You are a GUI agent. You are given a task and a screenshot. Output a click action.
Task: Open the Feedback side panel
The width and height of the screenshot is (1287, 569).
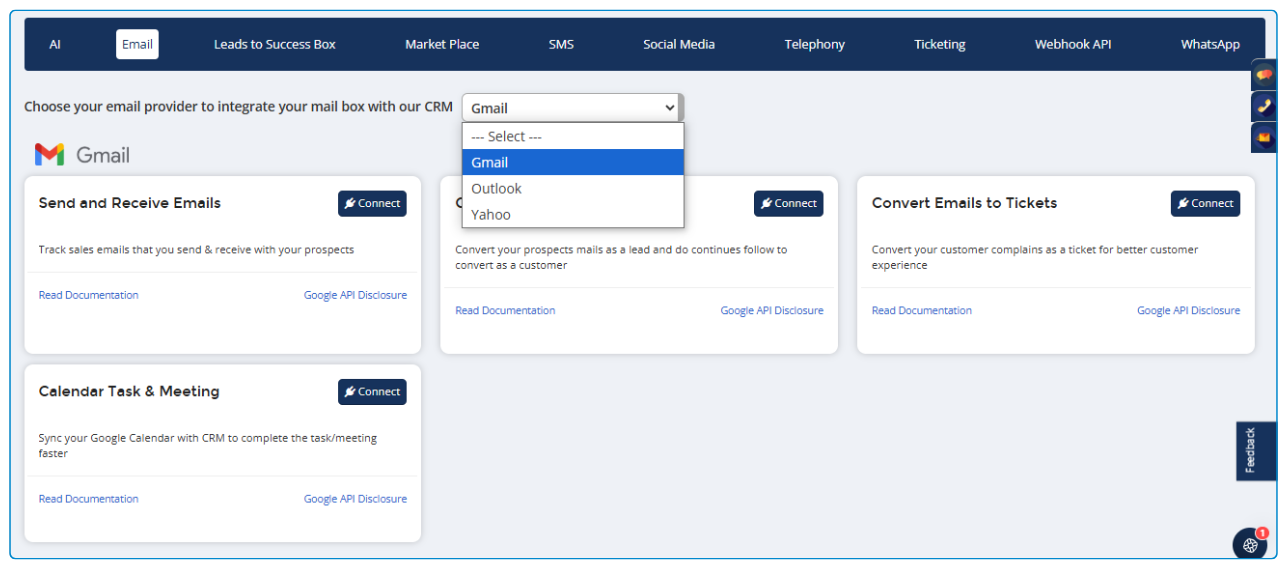coord(1256,451)
